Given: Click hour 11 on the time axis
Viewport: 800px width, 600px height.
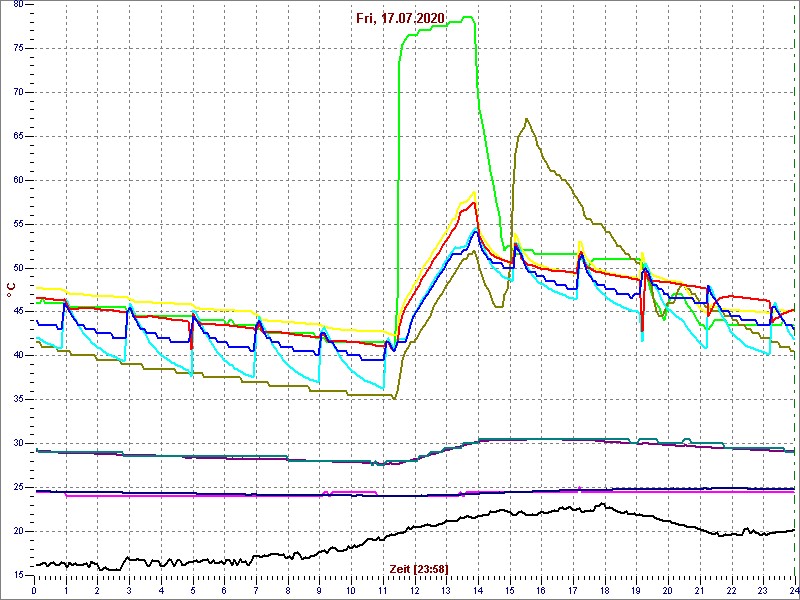Looking at the screenshot, I should point(383,591).
